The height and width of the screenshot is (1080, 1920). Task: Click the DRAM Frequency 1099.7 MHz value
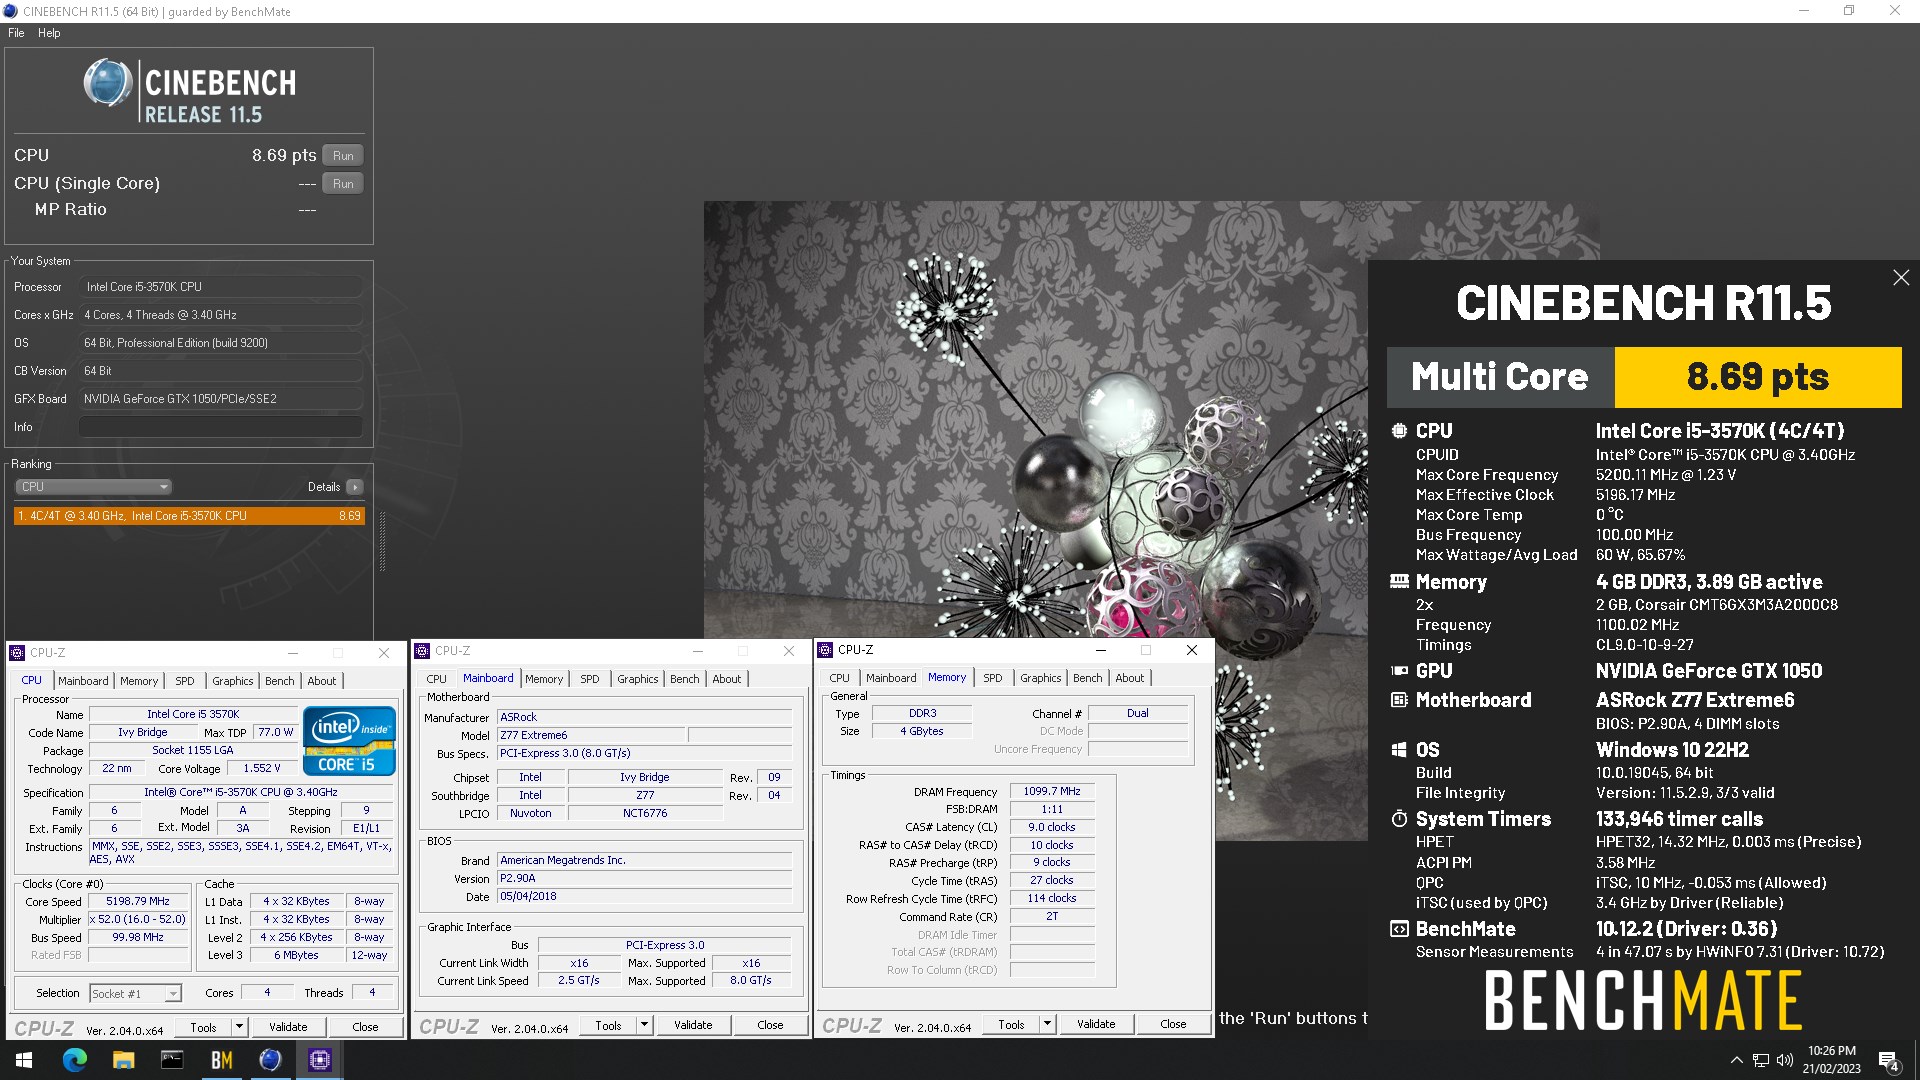1052,791
